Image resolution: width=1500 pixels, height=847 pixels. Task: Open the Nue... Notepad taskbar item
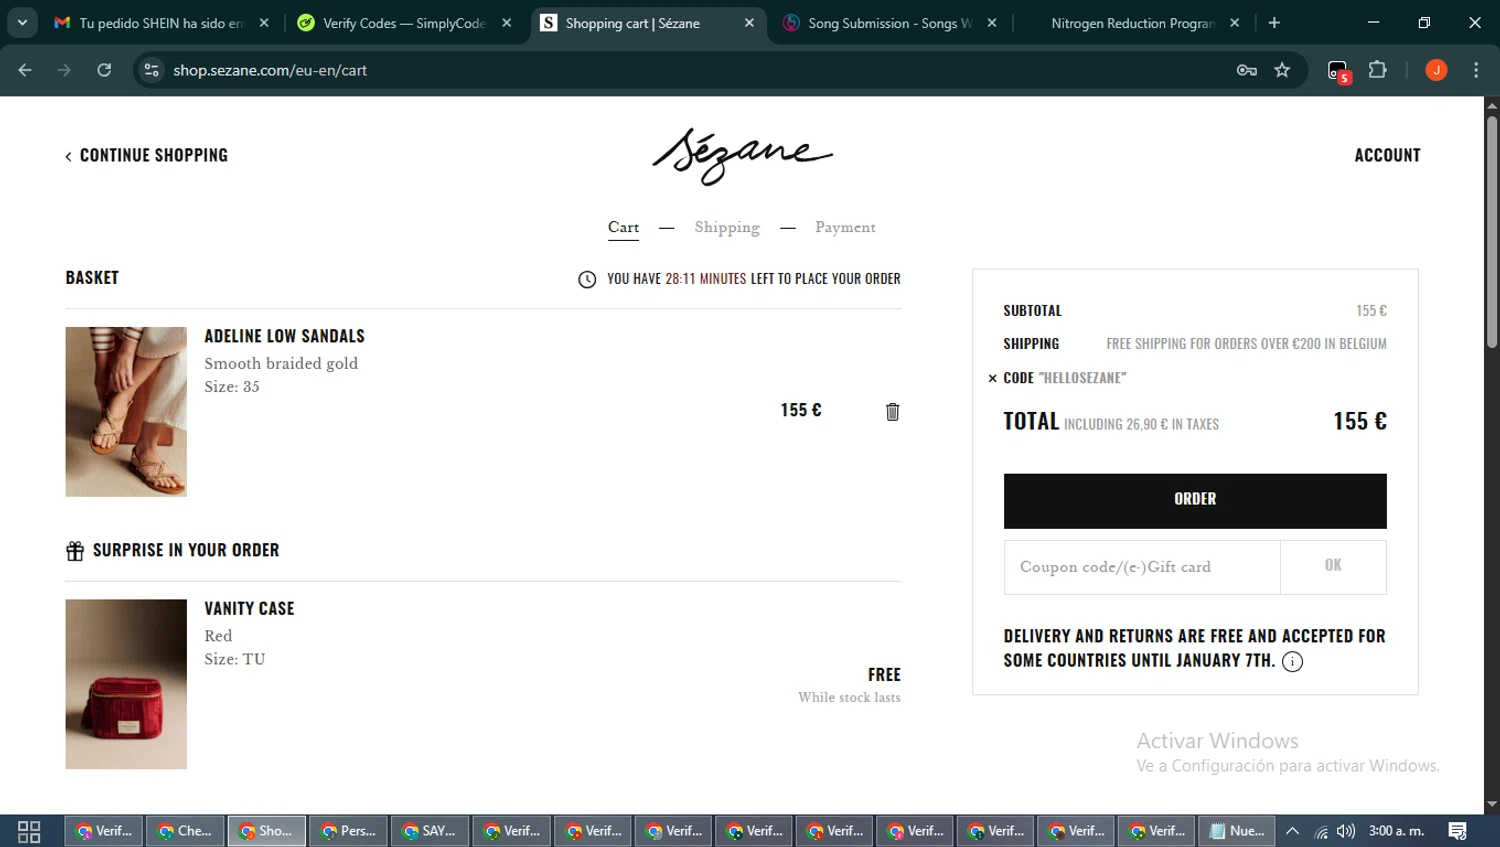[1237, 831]
